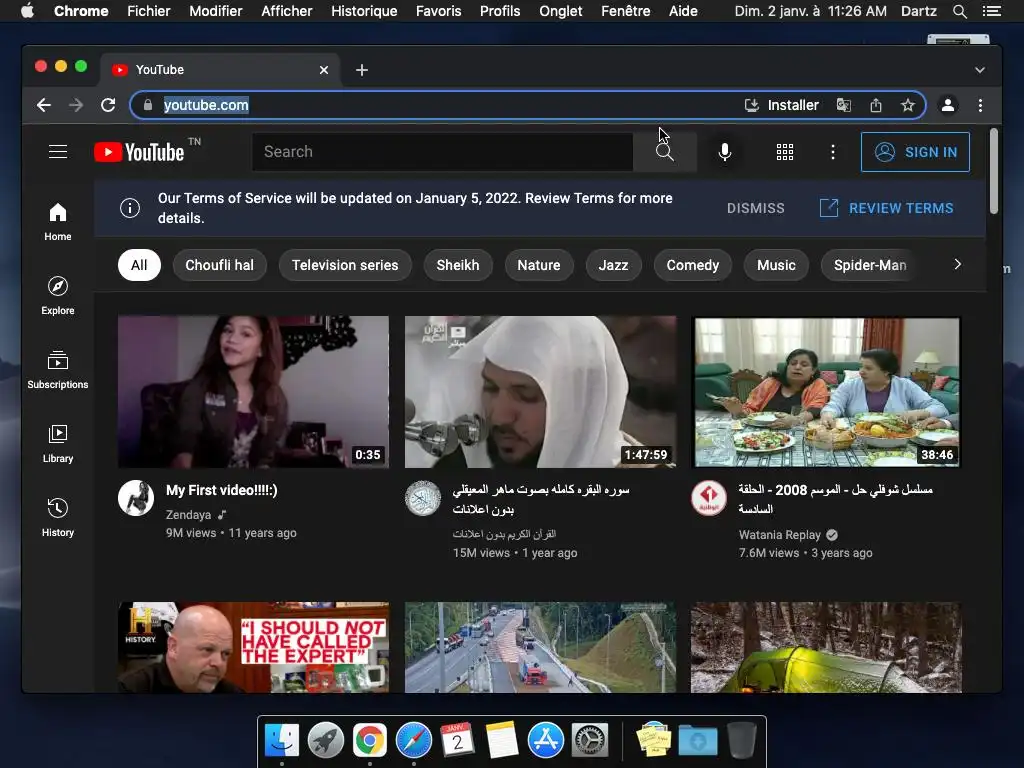This screenshot has width=1024, height=768.
Task: Close the YouTube tab
Action: point(324,70)
